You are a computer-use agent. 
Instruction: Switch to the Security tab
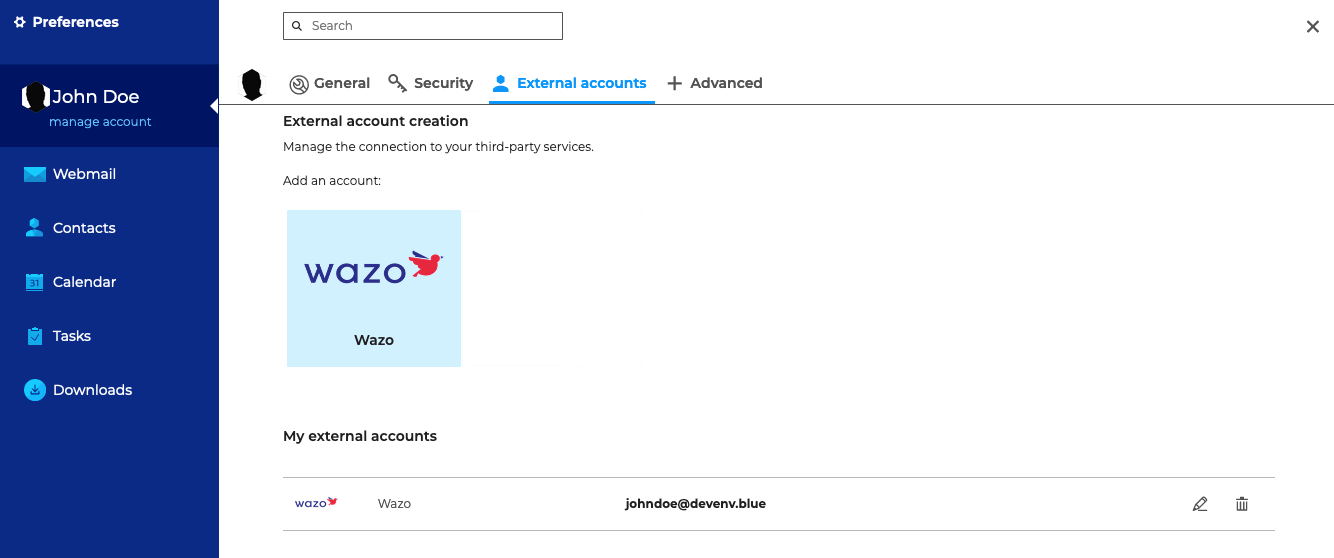[x=430, y=84]
